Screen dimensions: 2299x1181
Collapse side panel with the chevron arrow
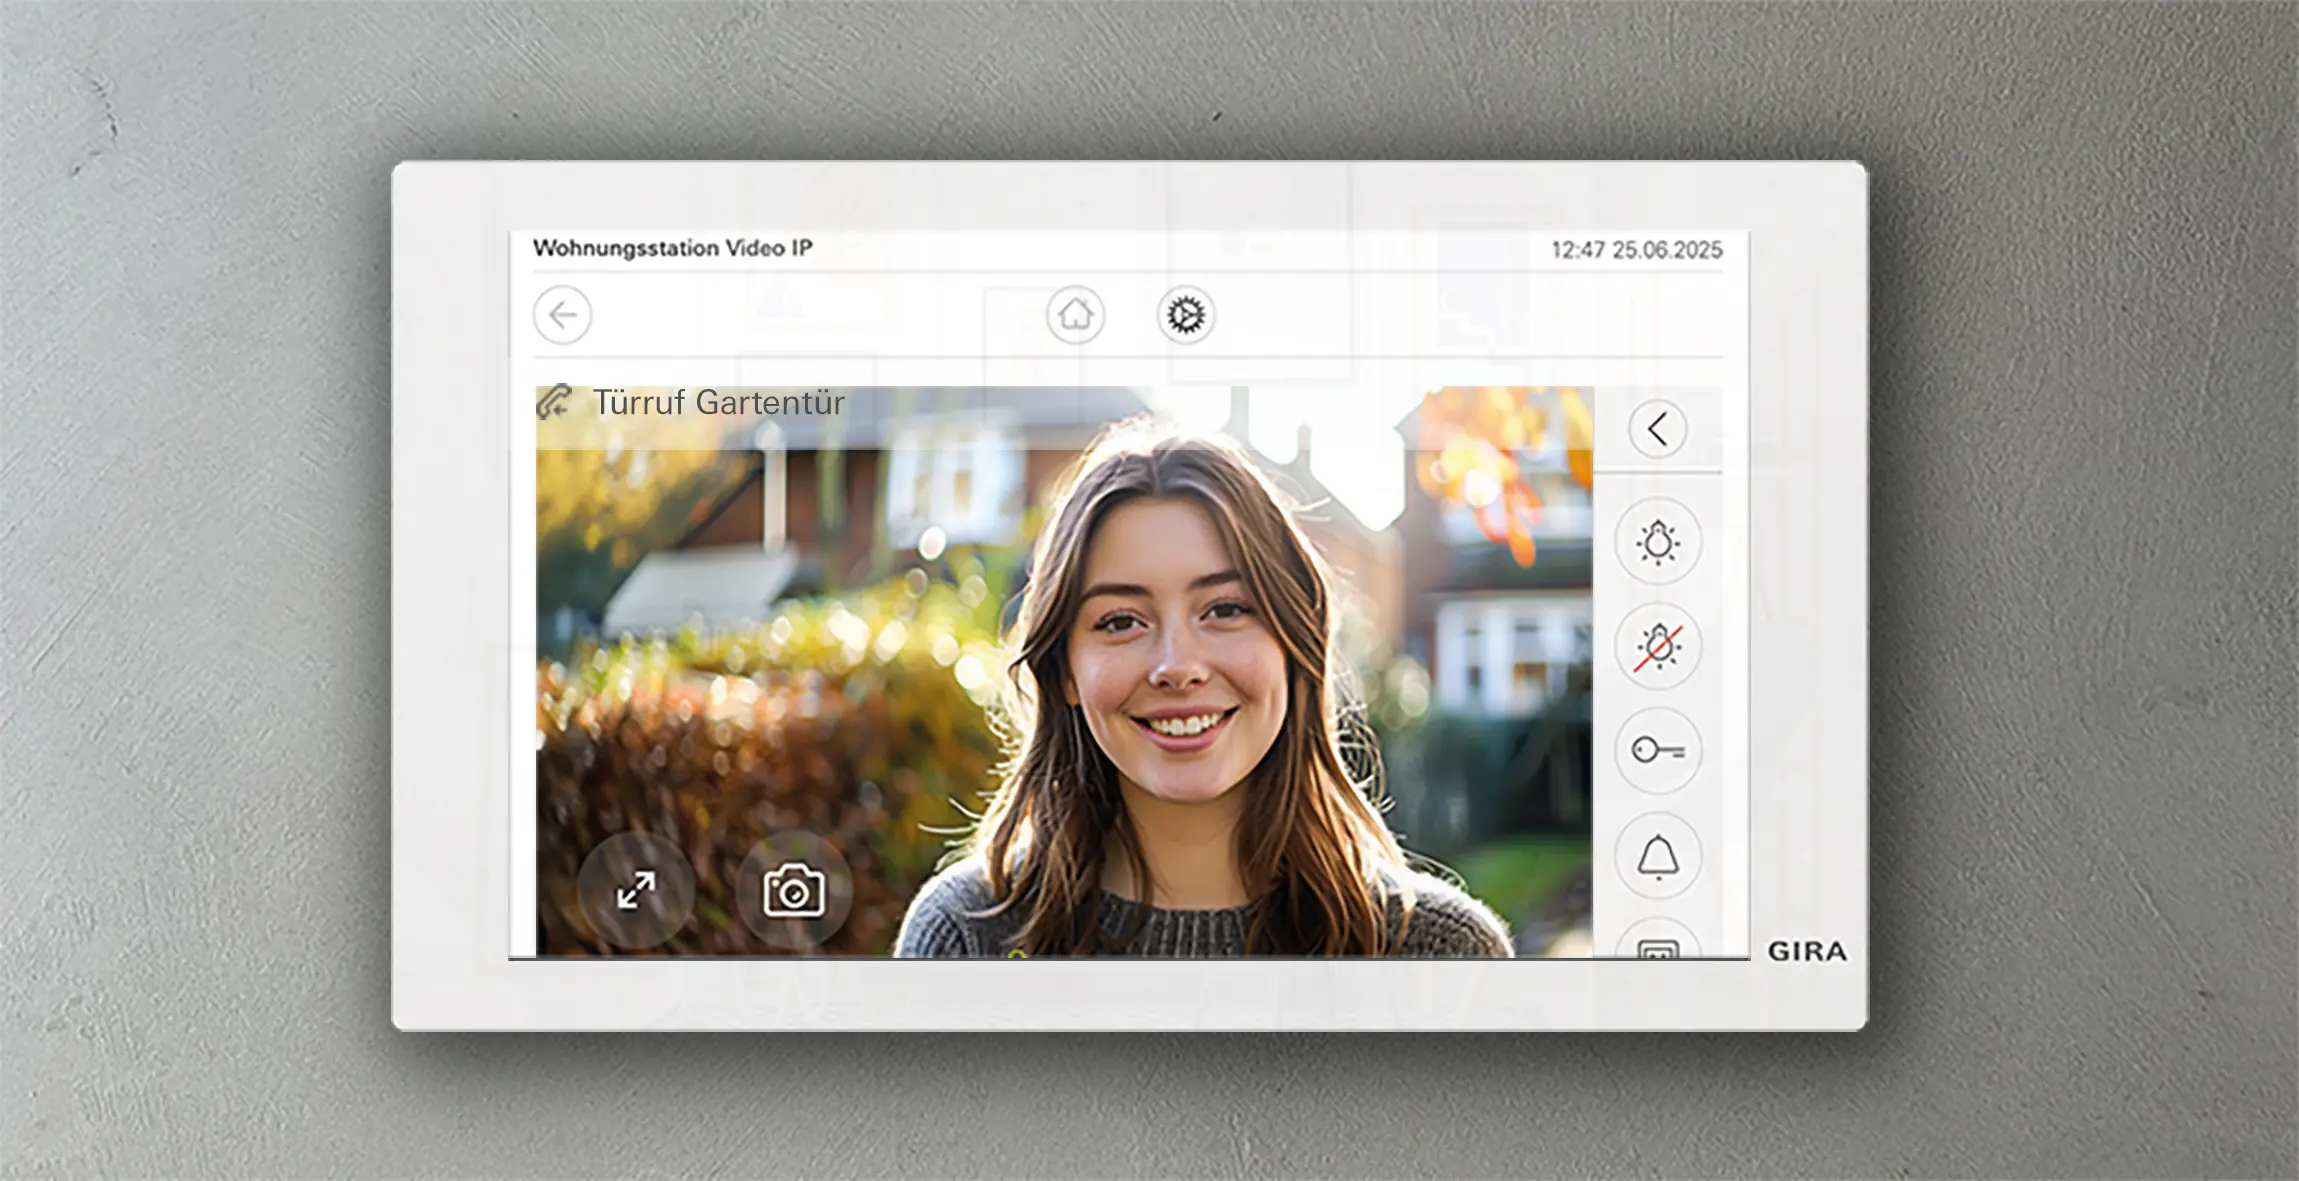coord(1658,430)
